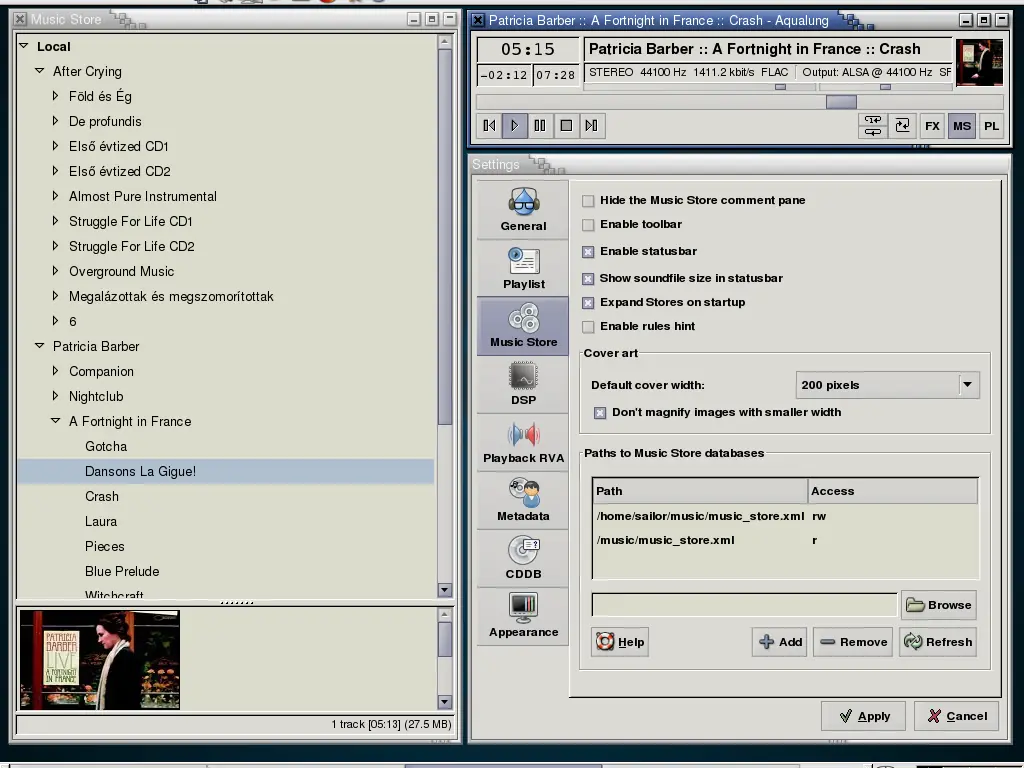Click Browse for database path

tap(938, 605)
